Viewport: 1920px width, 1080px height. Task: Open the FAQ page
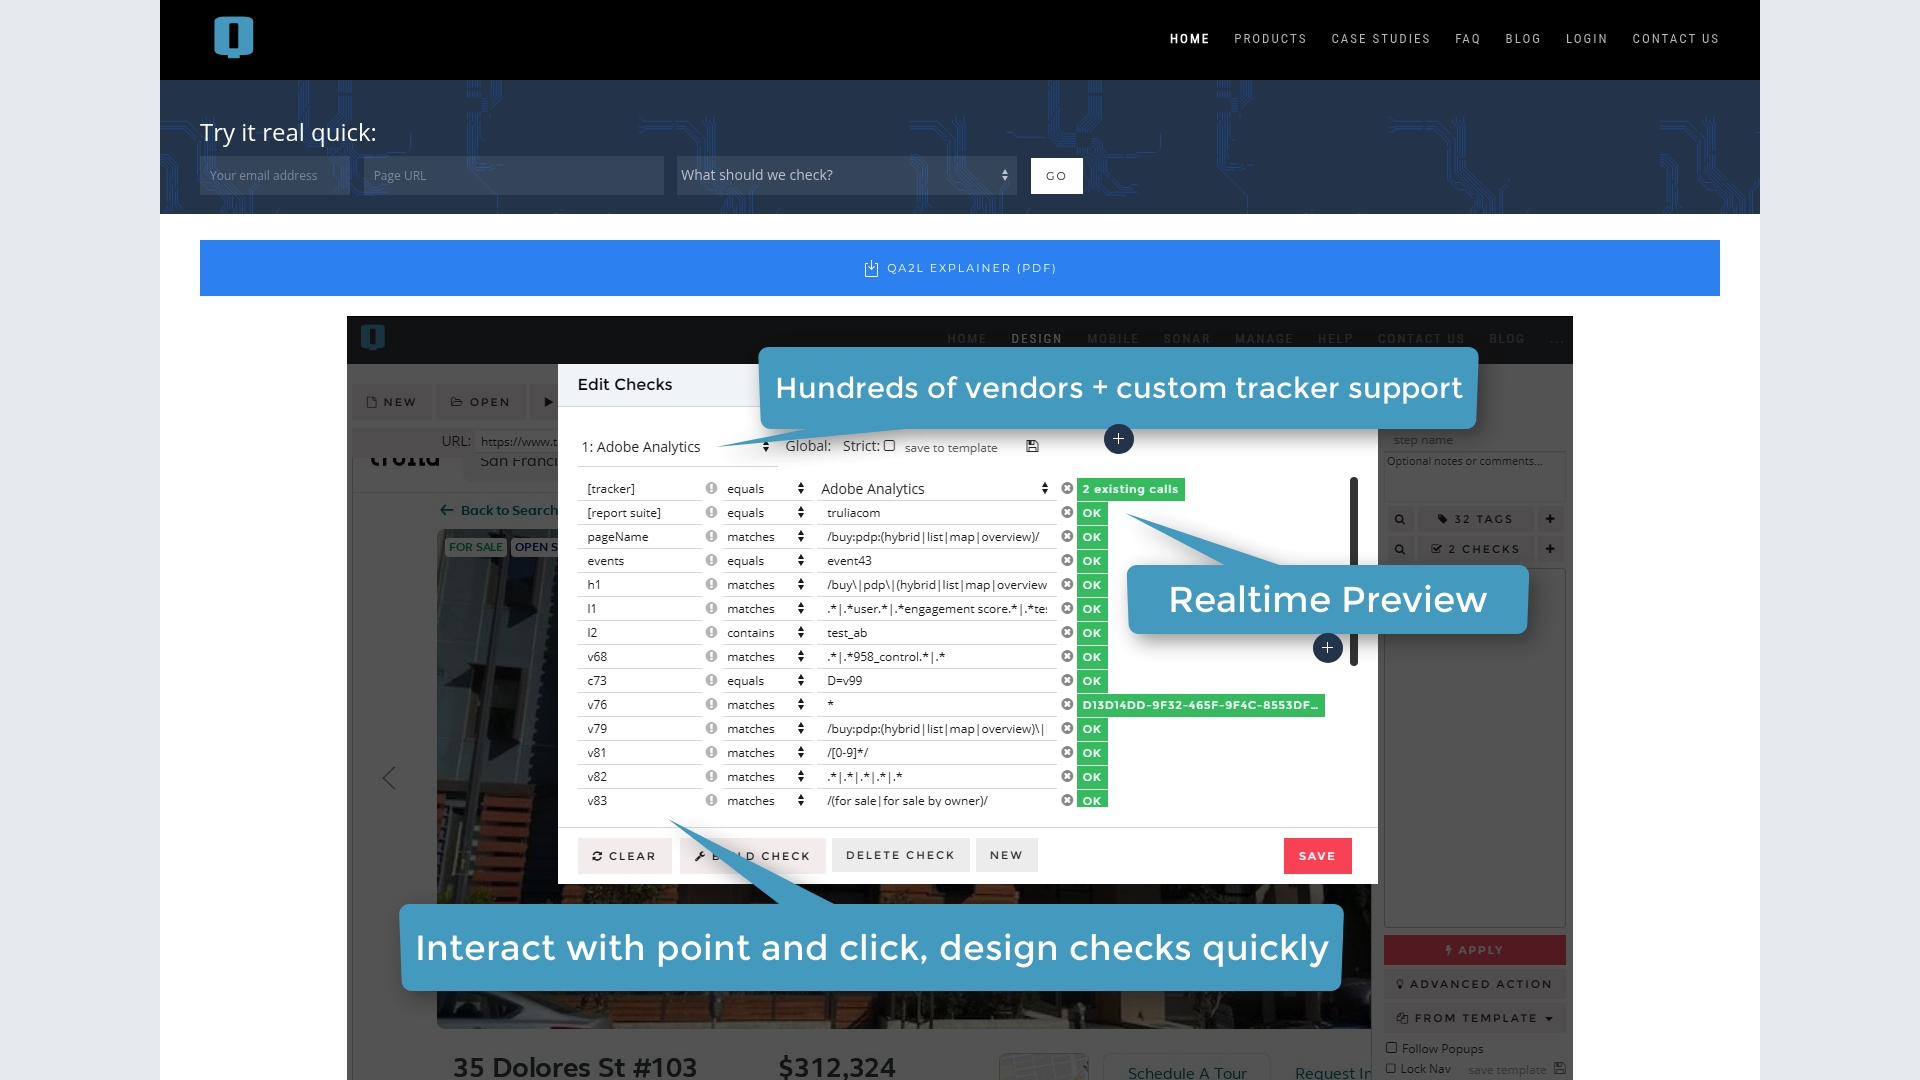tap(1467, 39)
